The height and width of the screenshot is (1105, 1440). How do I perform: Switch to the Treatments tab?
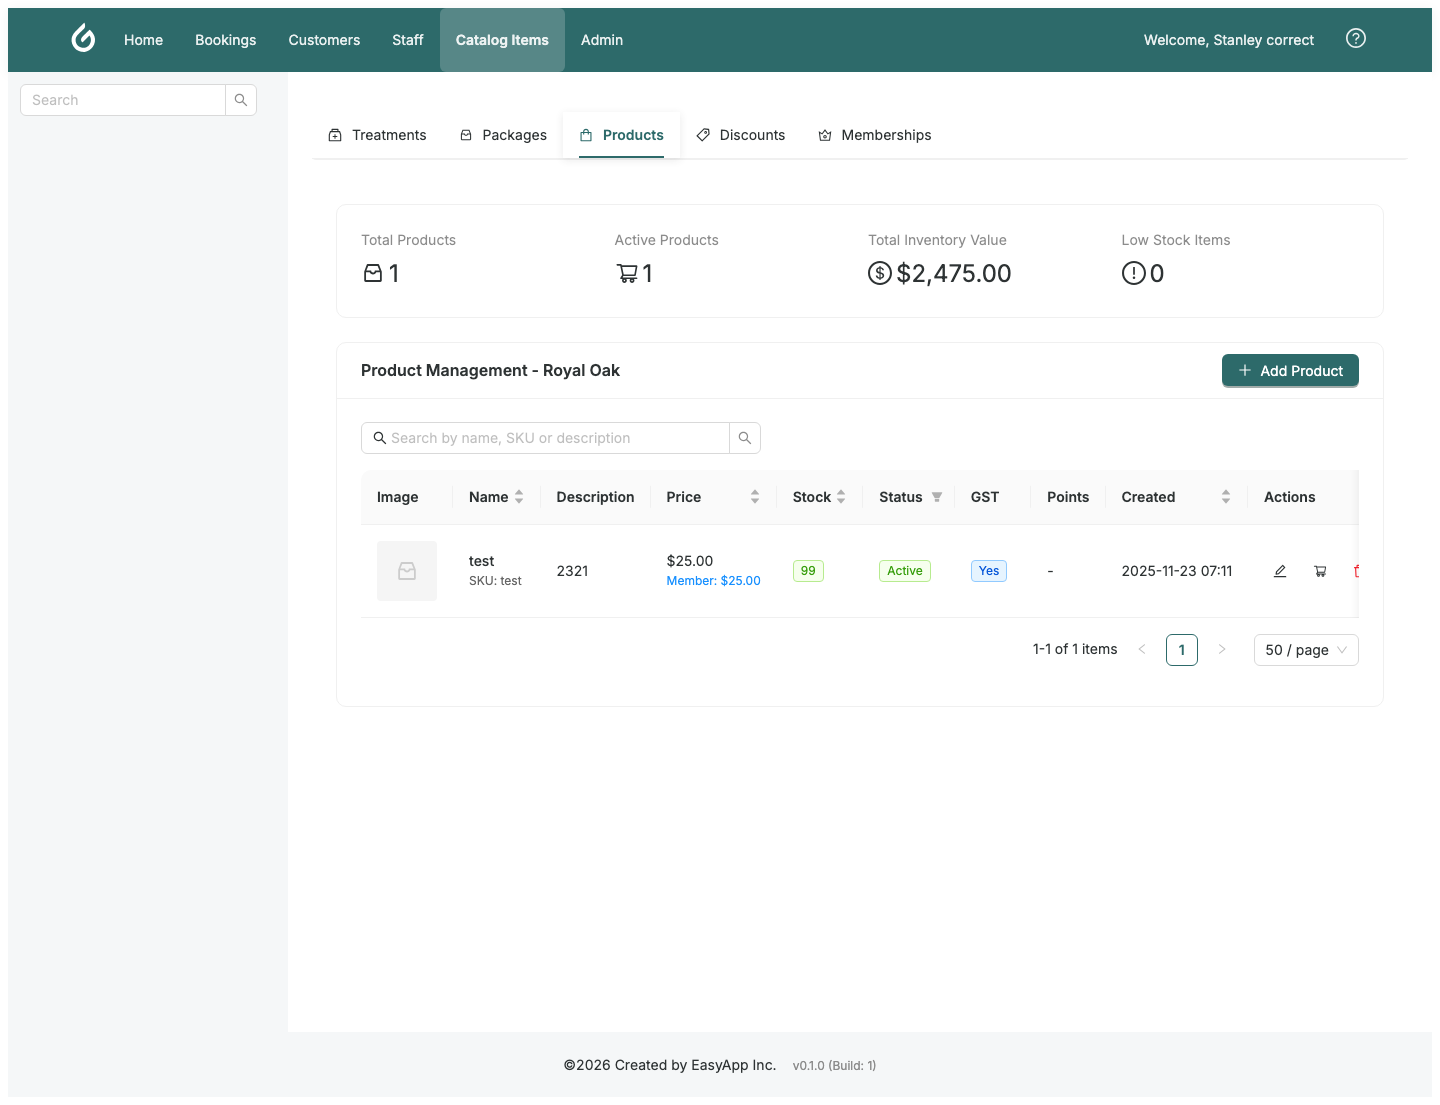(377, 135)
